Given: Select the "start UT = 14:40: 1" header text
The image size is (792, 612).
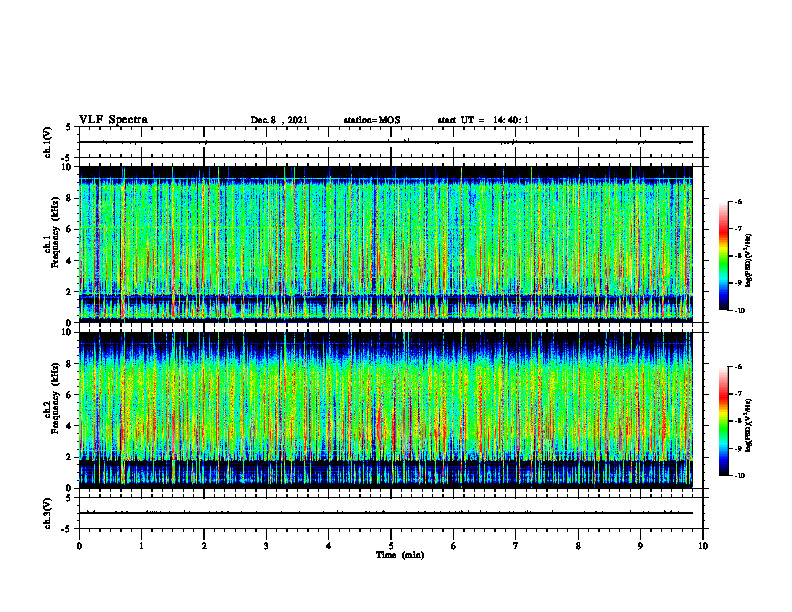Looking at the screenshot, I should [483, 120].
